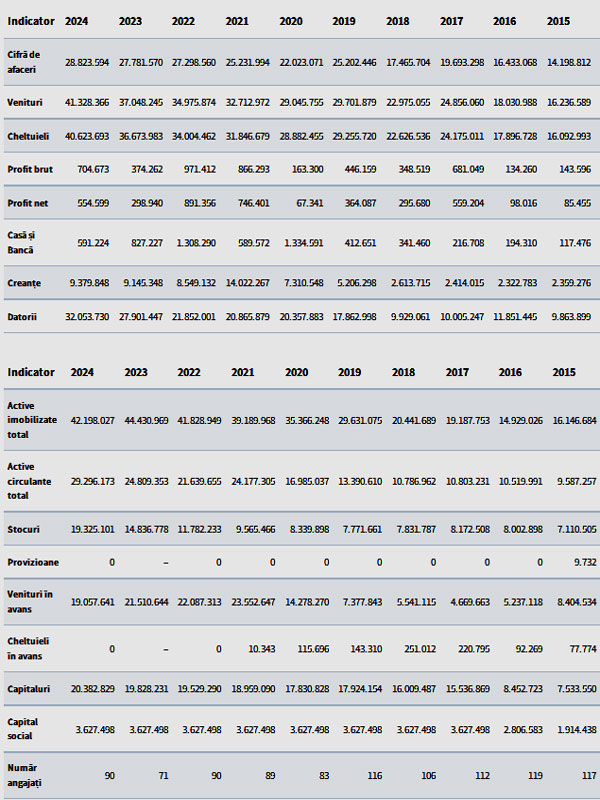
Task: Click Capital social 2015 value 1.914.438
Action: pos(574,730)
